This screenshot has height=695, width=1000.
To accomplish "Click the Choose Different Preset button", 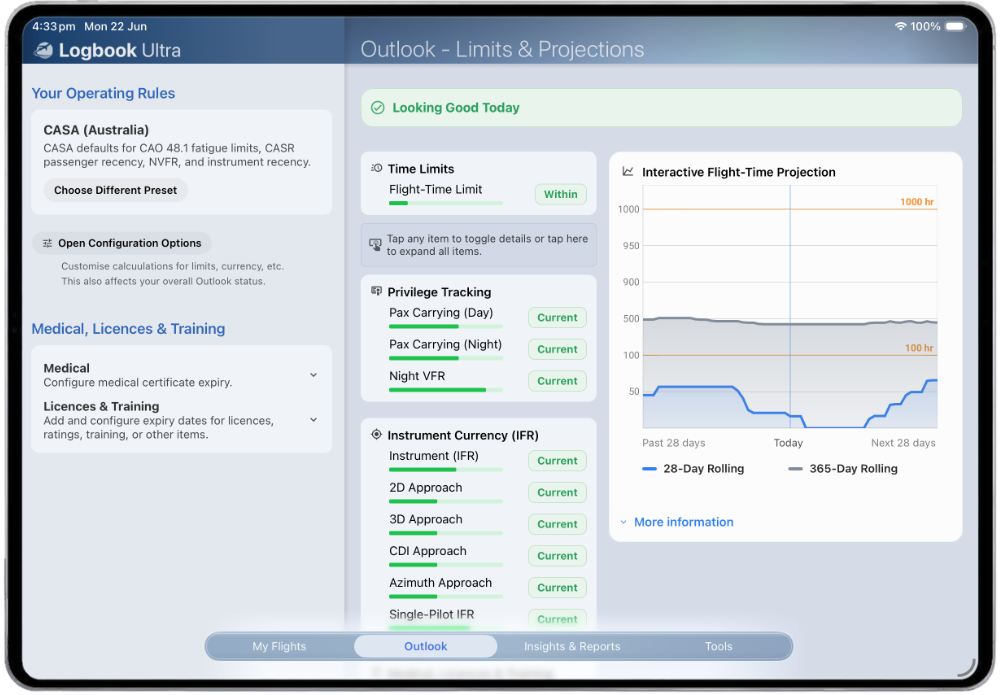I will 115,191.
